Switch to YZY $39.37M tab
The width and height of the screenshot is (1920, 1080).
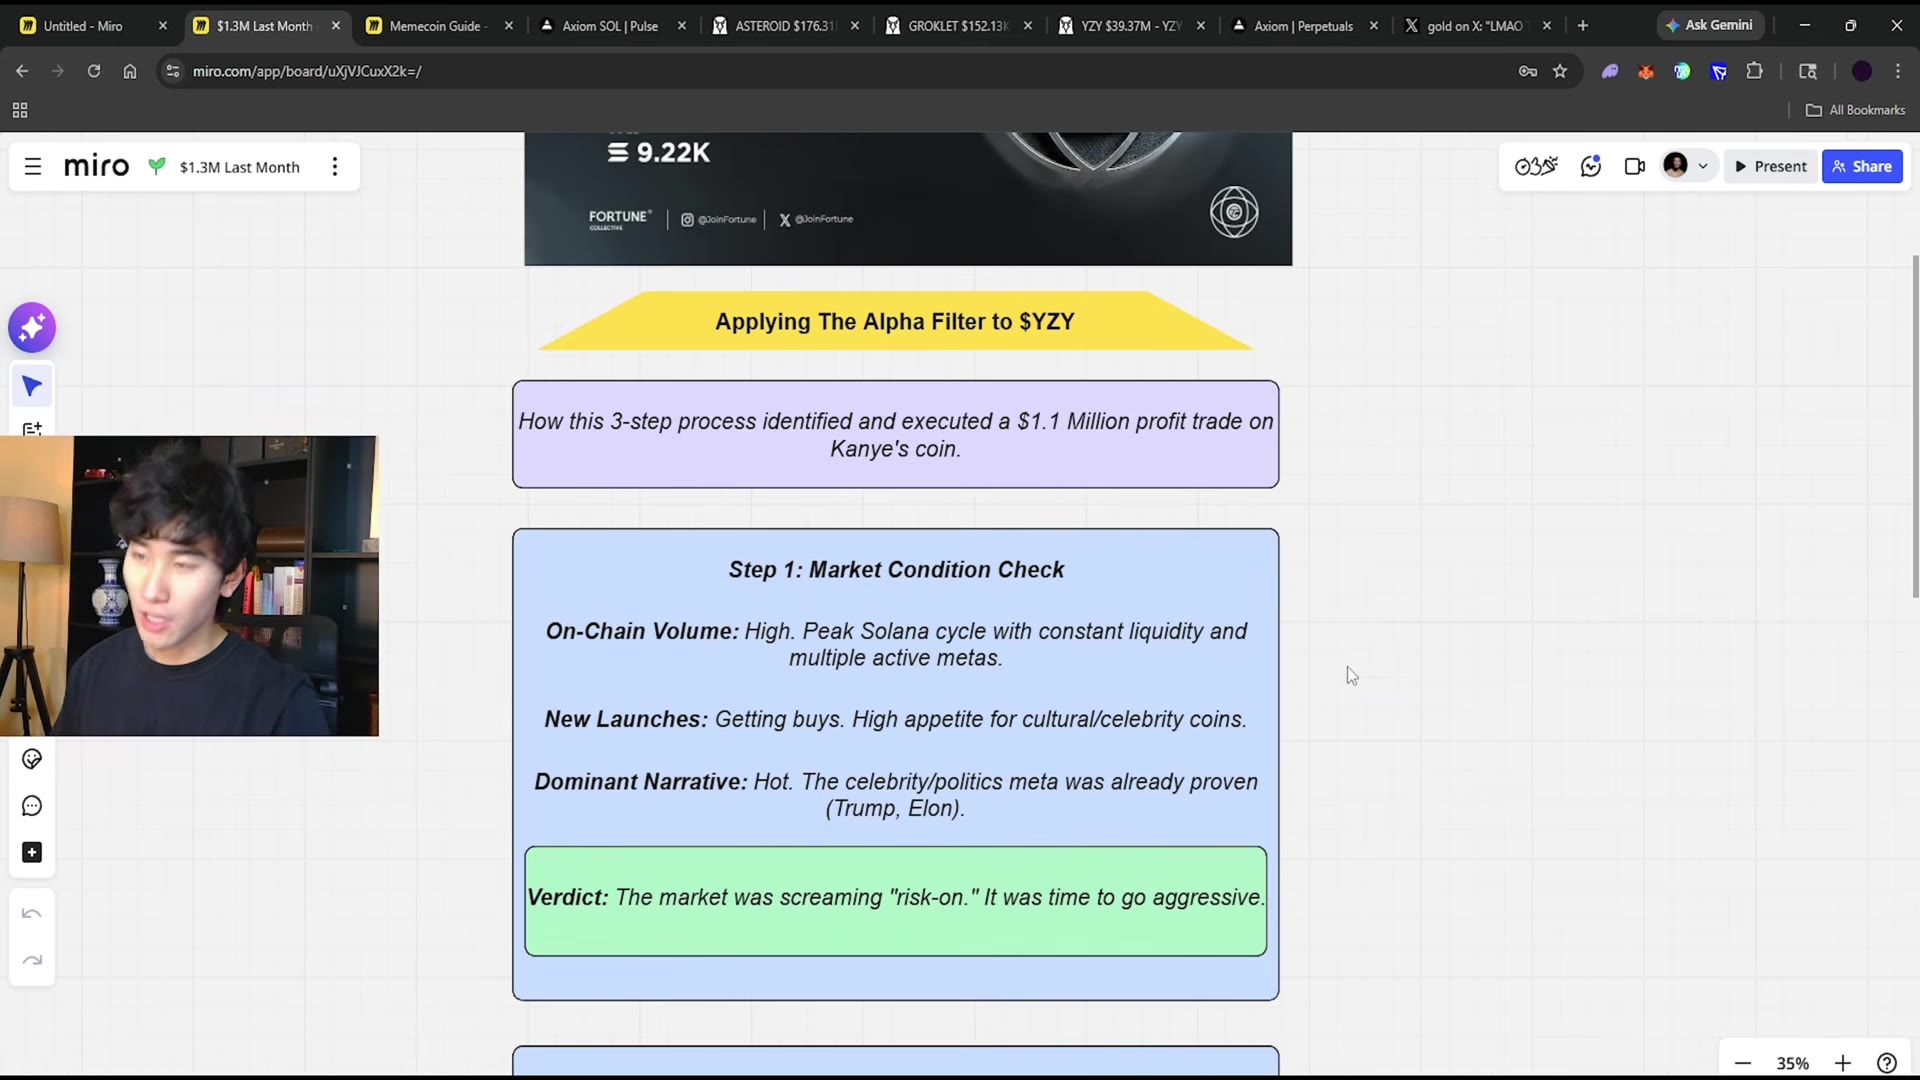point(1130,26)
